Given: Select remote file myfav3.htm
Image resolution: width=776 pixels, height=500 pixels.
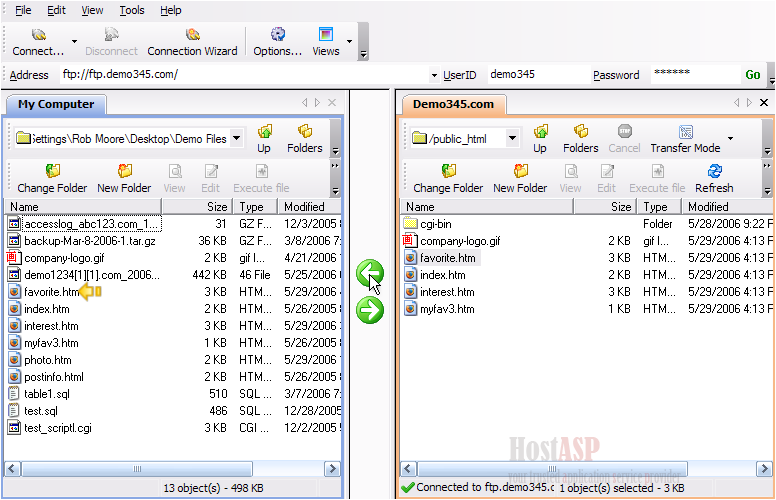Looking at the screenshot, I should point(447,309).
